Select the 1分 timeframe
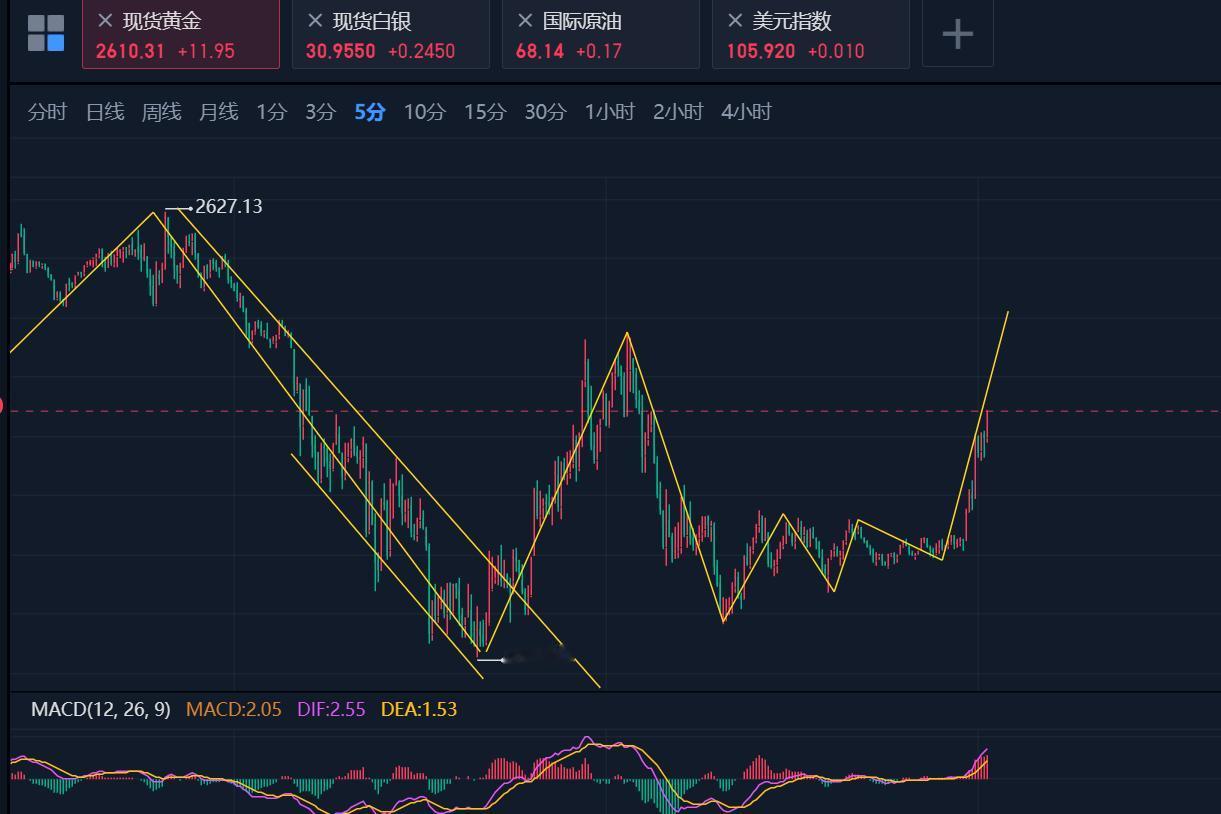1221x814 pixels. coord(271,112)
